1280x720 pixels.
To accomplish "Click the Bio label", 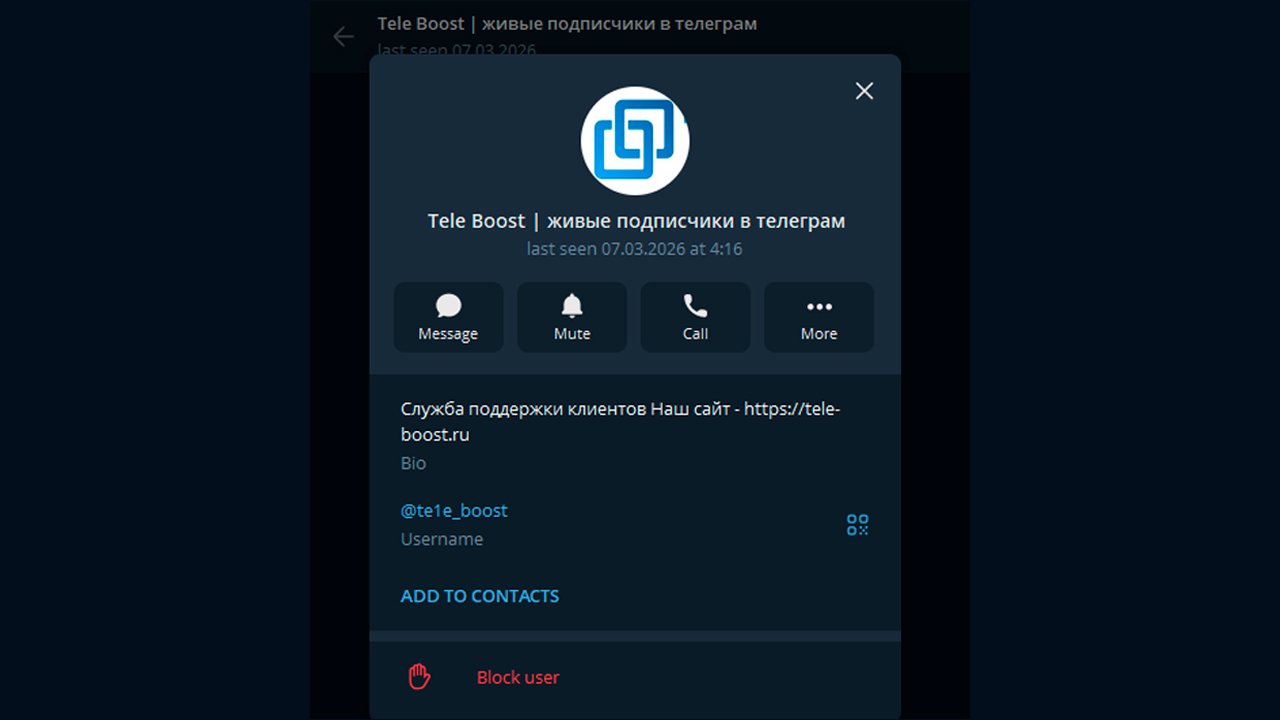I will tap(413, 463).
